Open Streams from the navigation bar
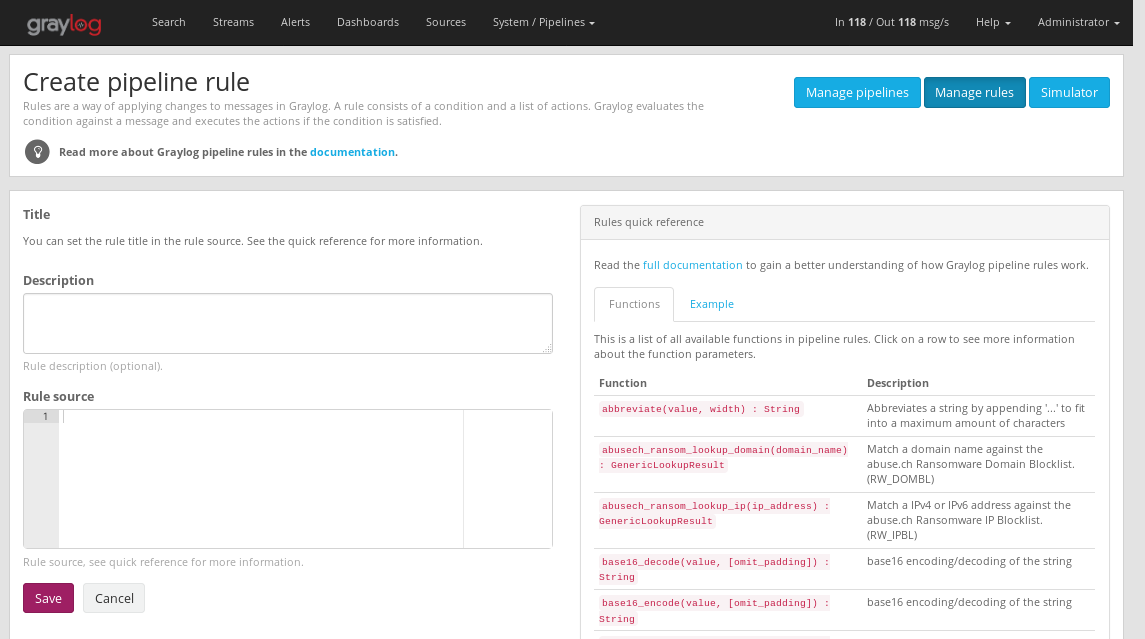1145x639 pixels. [x=233, y=22]
